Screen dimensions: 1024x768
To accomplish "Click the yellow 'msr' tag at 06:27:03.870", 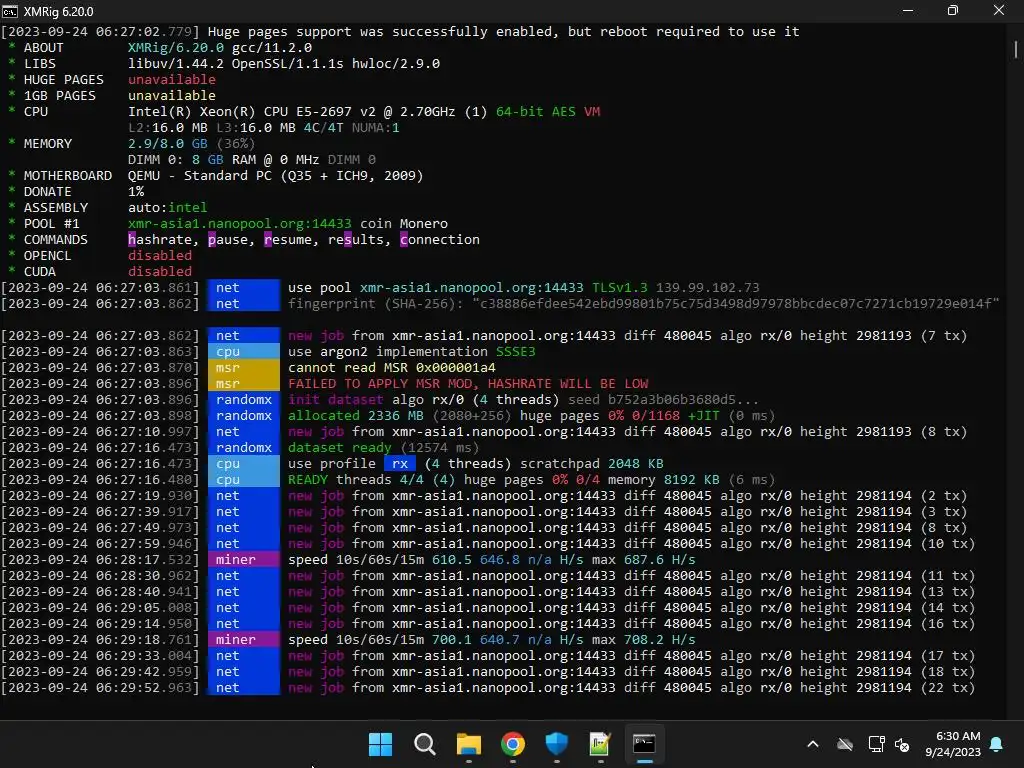I will click(x=244, y=368).
